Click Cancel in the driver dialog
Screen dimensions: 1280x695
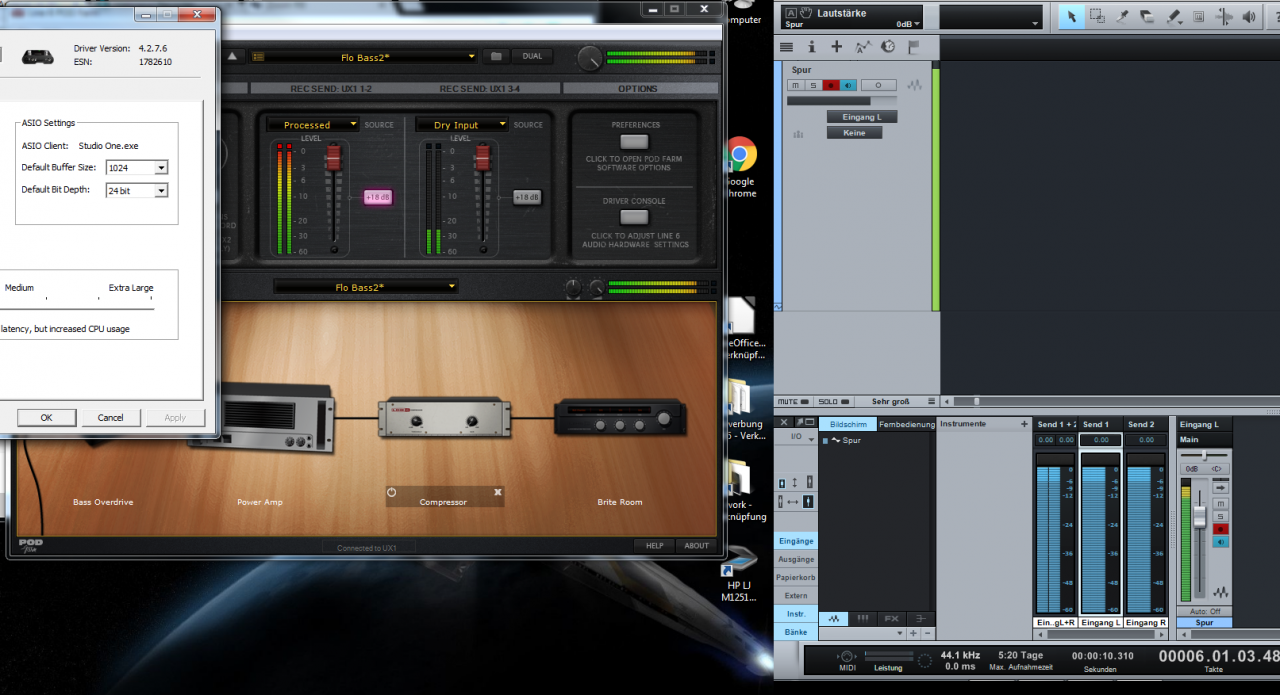(x=111, y=418)
